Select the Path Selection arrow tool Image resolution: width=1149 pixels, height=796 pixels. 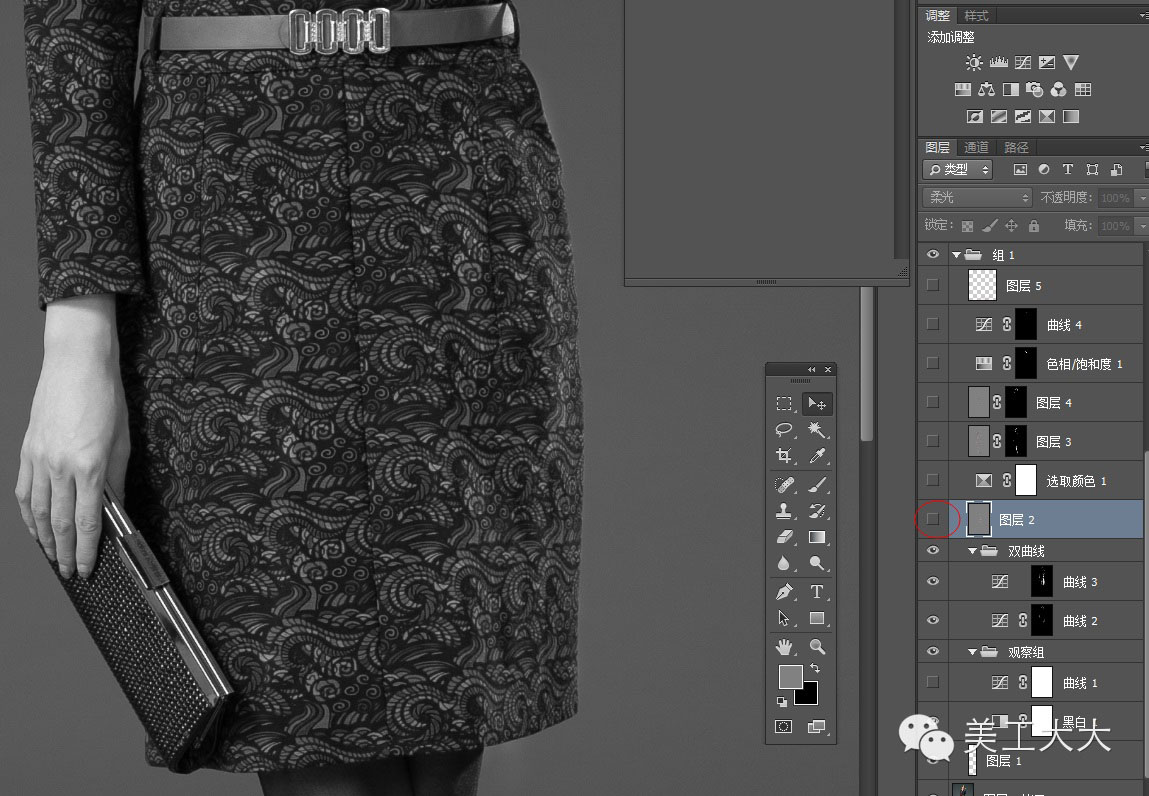(x=784, y=619)
